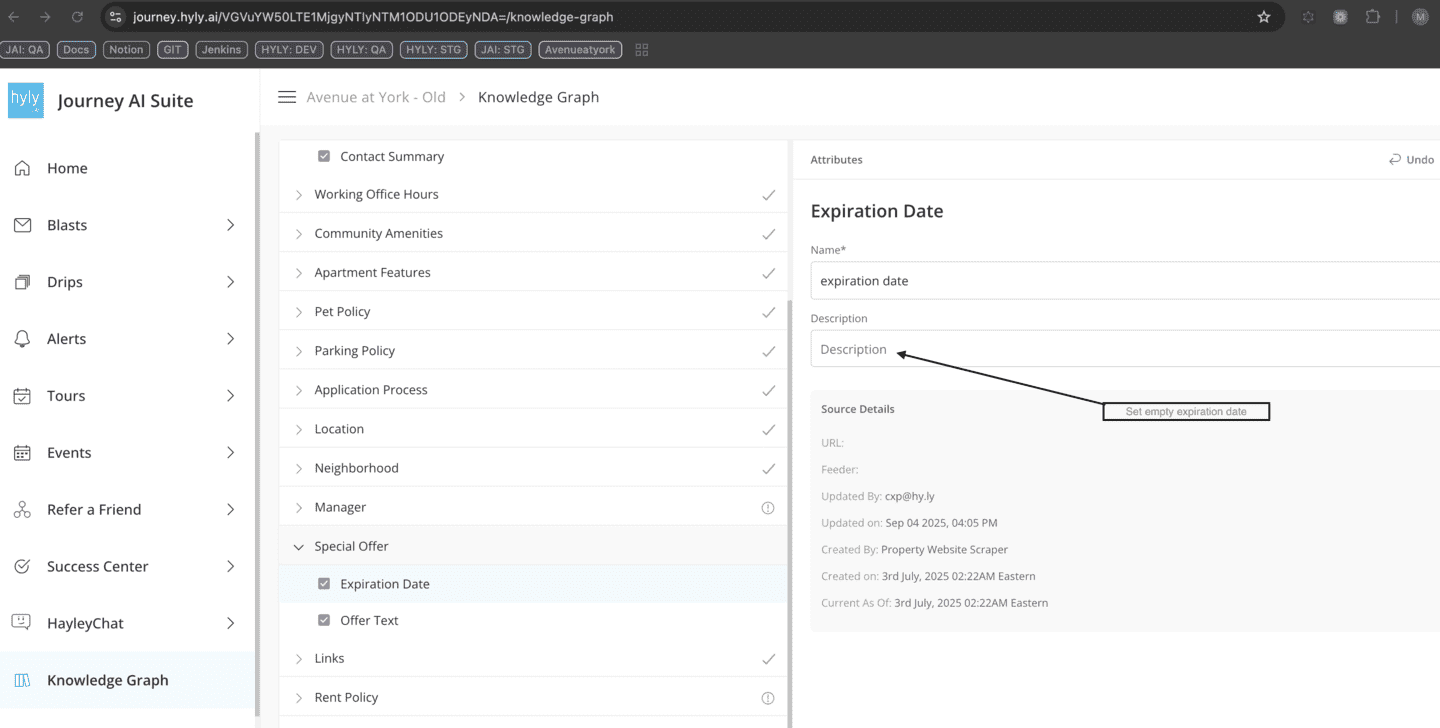Click the HayleyChat icon
The height and width of the screenshot is (728, 1440).
pos(22,623)
